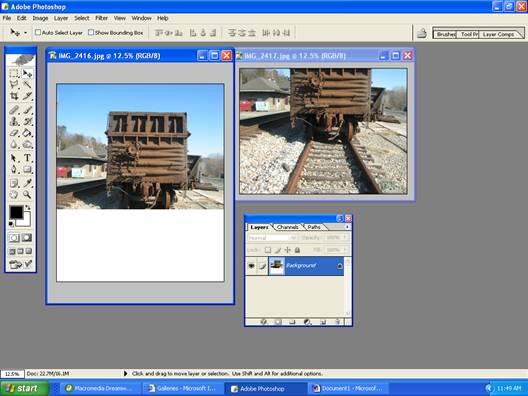
Task: Open the Move tool preset picker arrow
Action: 26,33
